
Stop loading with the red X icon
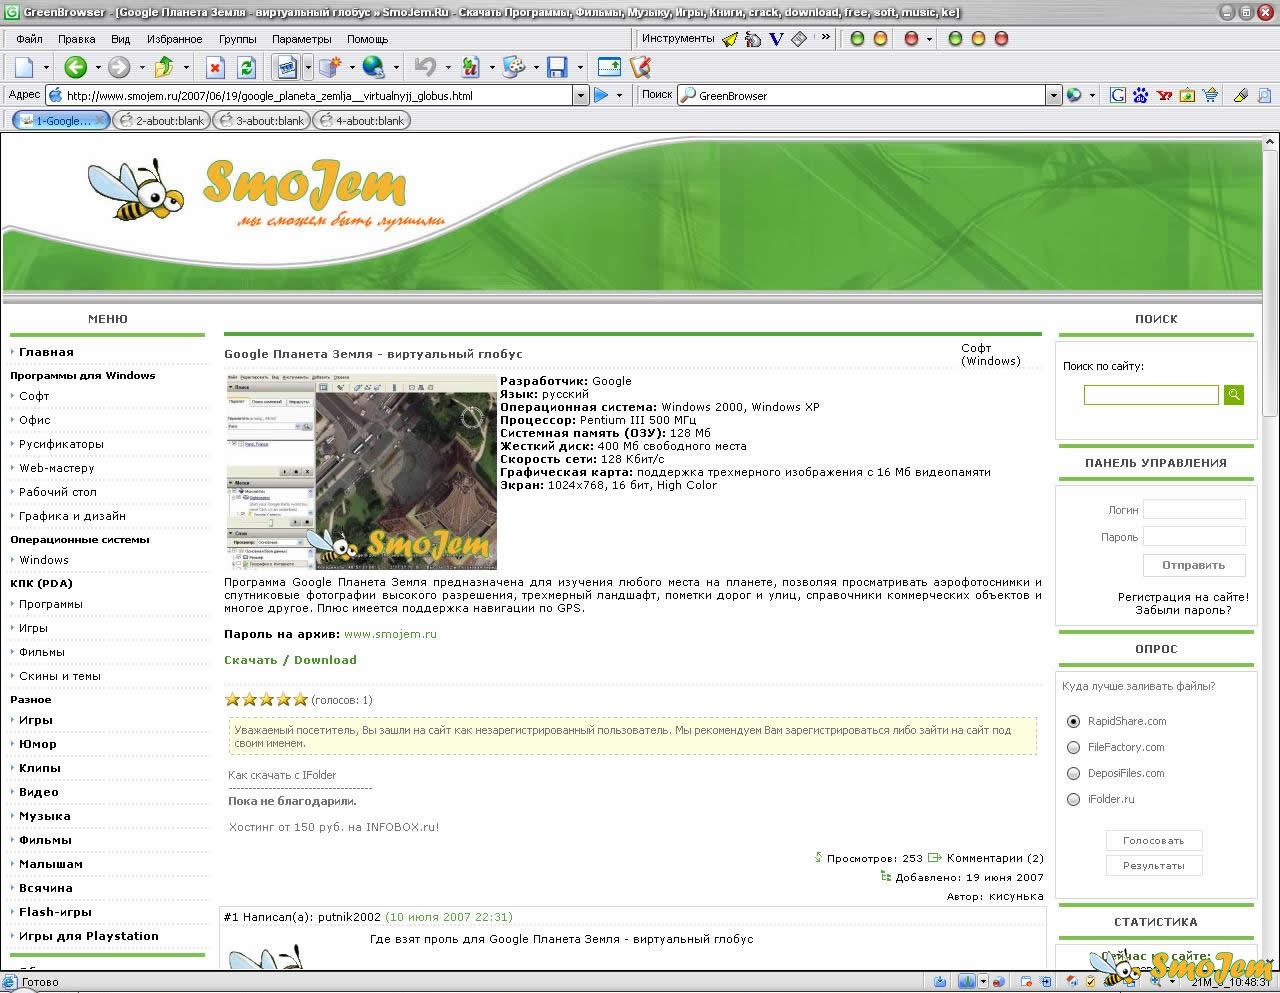(215, 67)
